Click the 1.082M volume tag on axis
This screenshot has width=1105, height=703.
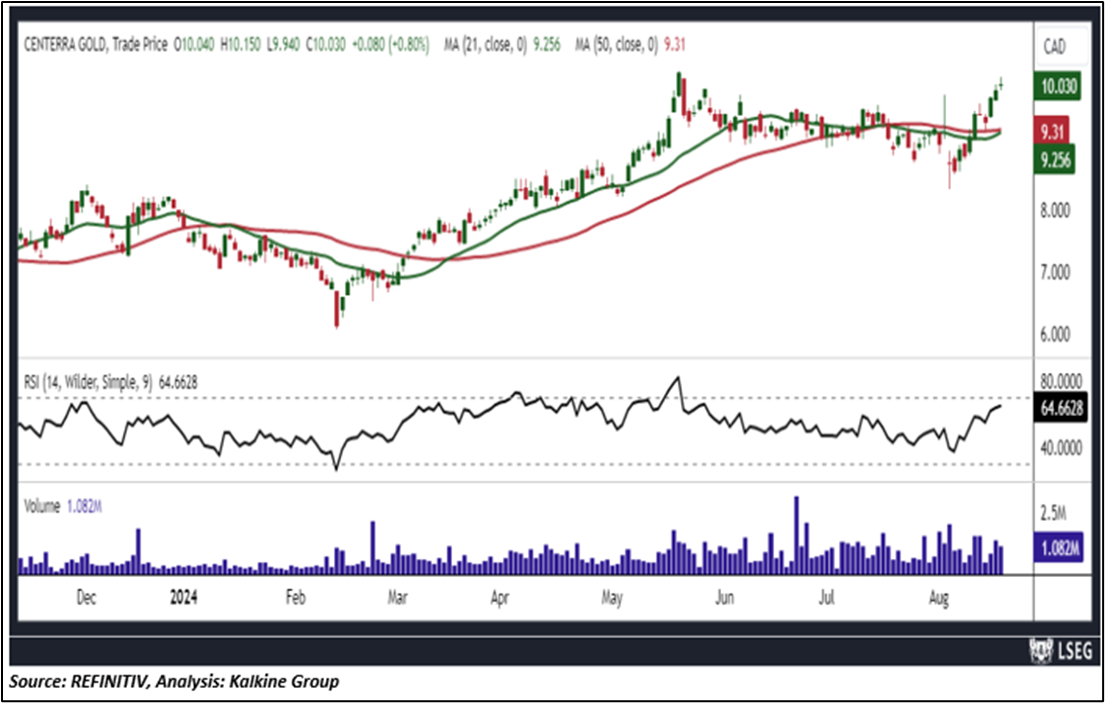pyautogui.click(x=1059, y=548)
